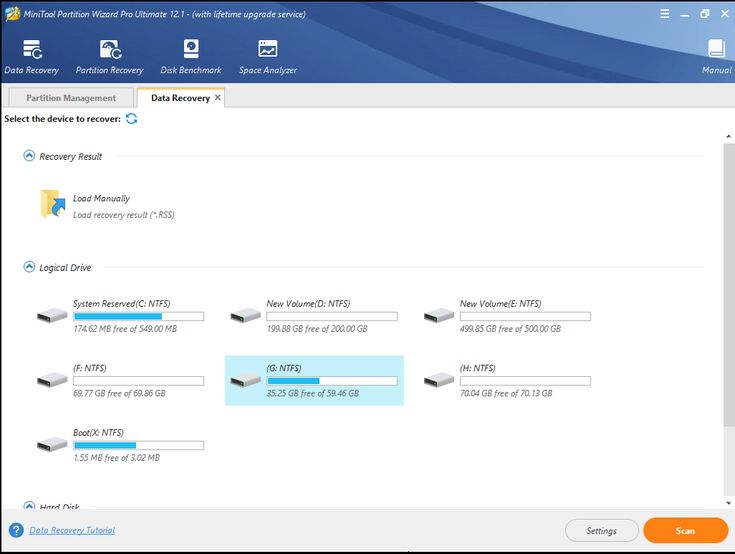Click the Load Manually label
This screenshot has width=735, height=554.
tap(101, 198)
